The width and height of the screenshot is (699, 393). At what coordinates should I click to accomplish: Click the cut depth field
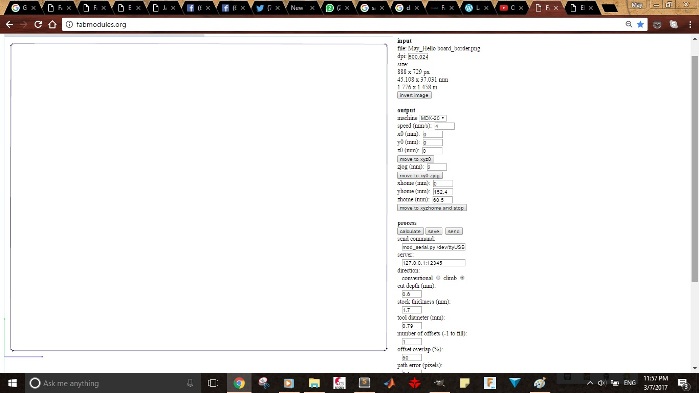click(411, 294)
